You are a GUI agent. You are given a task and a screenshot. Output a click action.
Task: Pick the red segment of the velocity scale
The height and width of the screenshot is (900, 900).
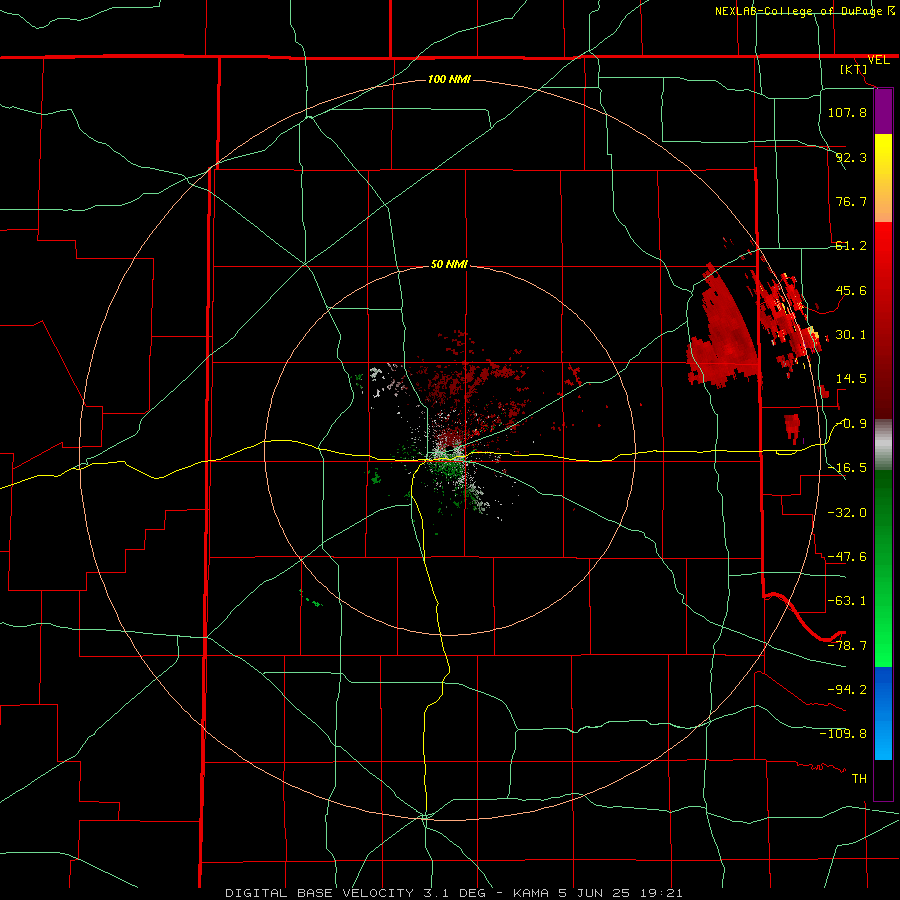pos(883,320)
